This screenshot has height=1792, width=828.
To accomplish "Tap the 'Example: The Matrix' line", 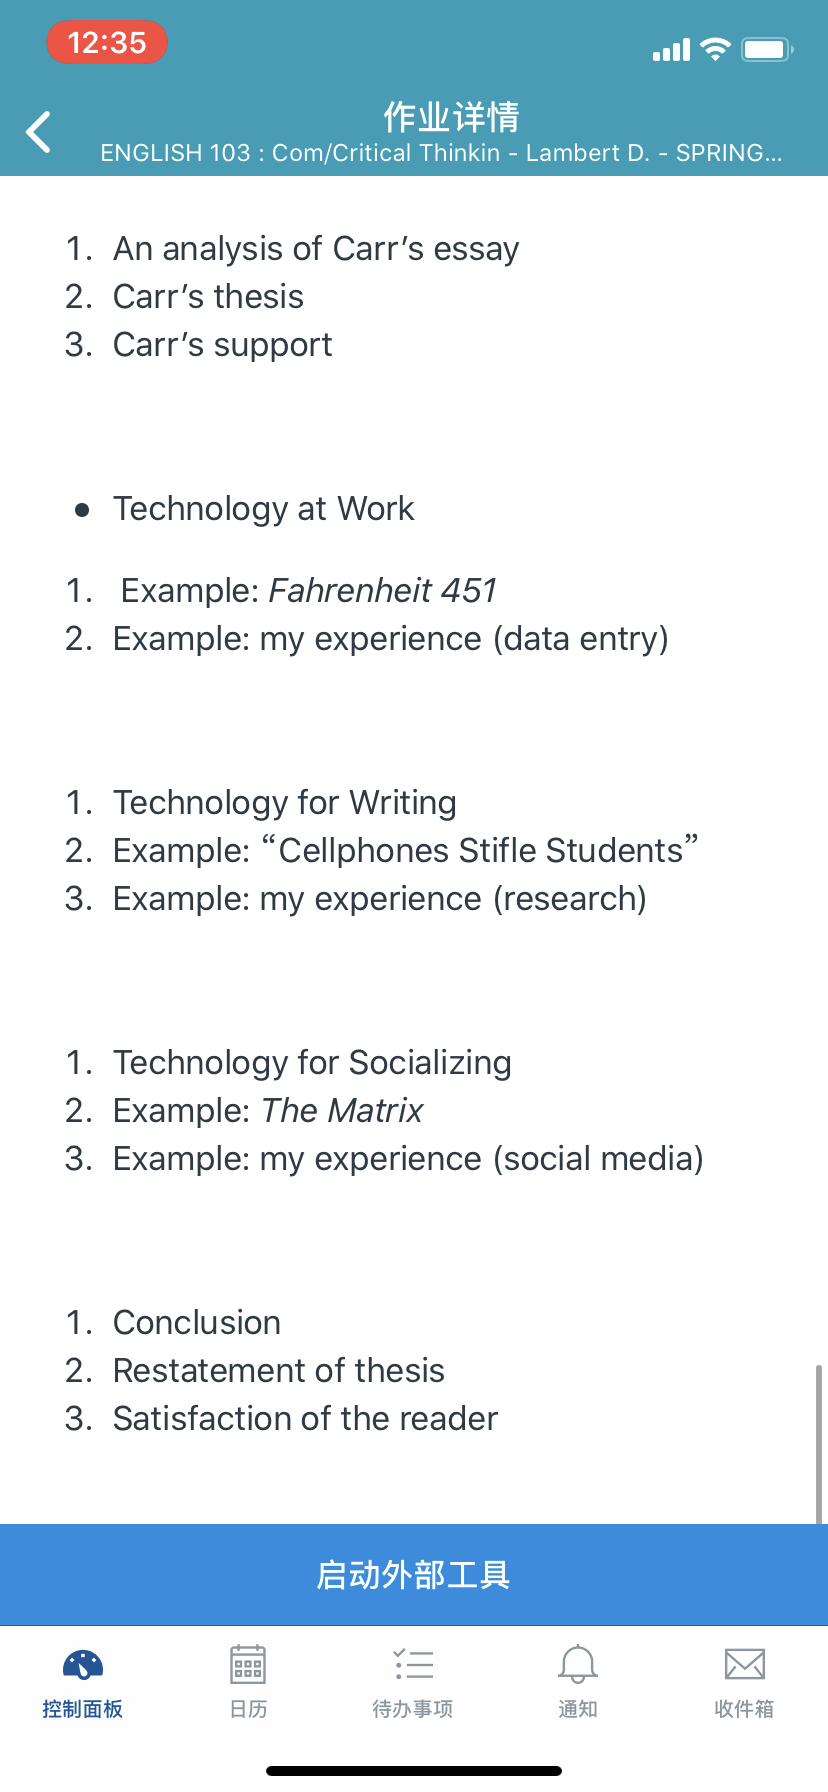I will 268,1111.
